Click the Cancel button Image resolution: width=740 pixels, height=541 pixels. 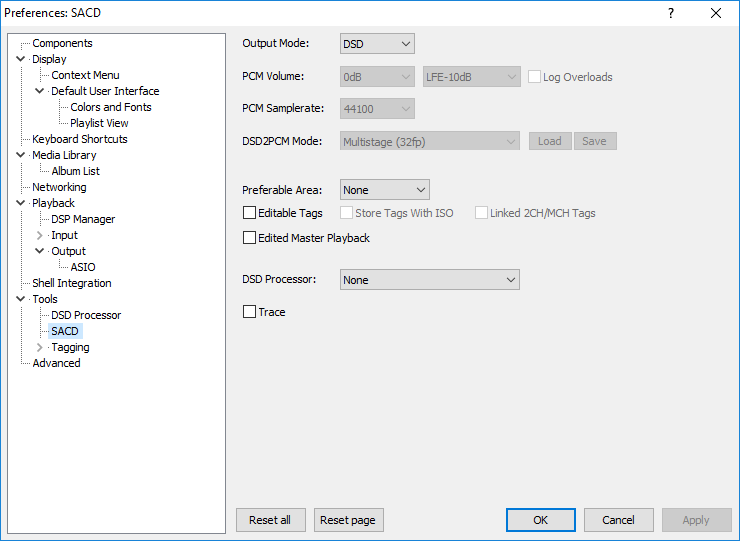click(619, 520)
